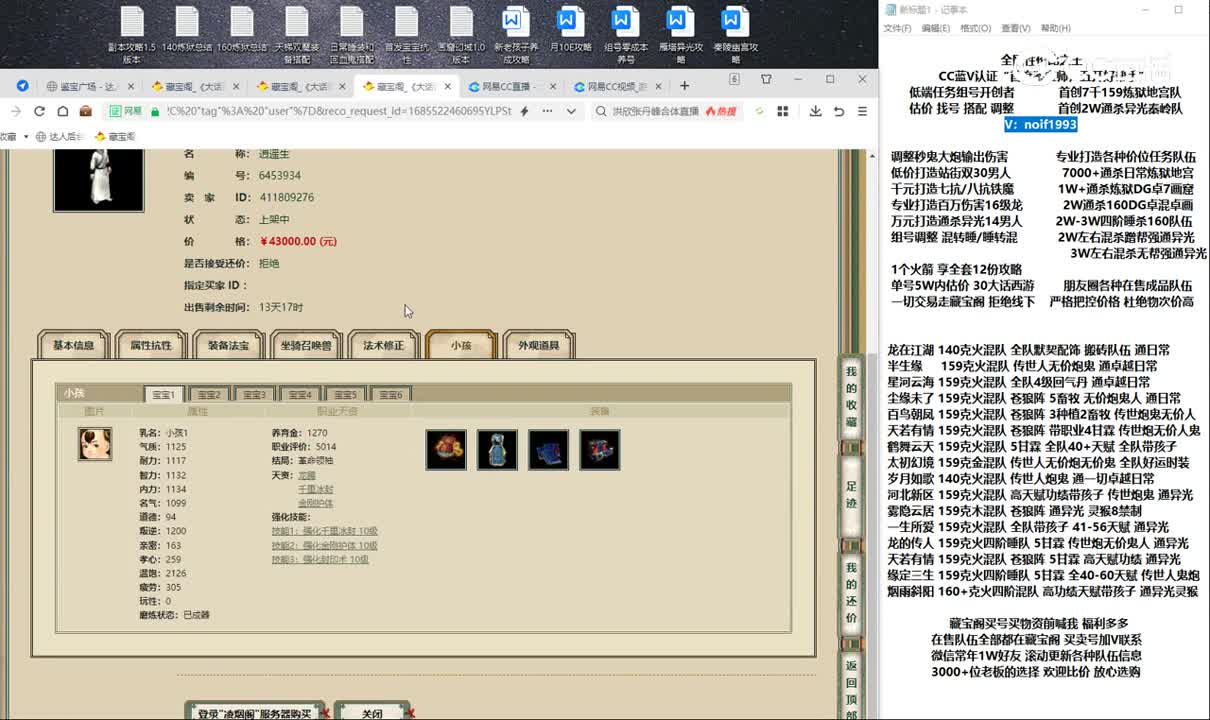Open the 月10E攻略 desktop document
Image resolution: width=1210 pixels, height=720 pixels.
coord(569,33)
